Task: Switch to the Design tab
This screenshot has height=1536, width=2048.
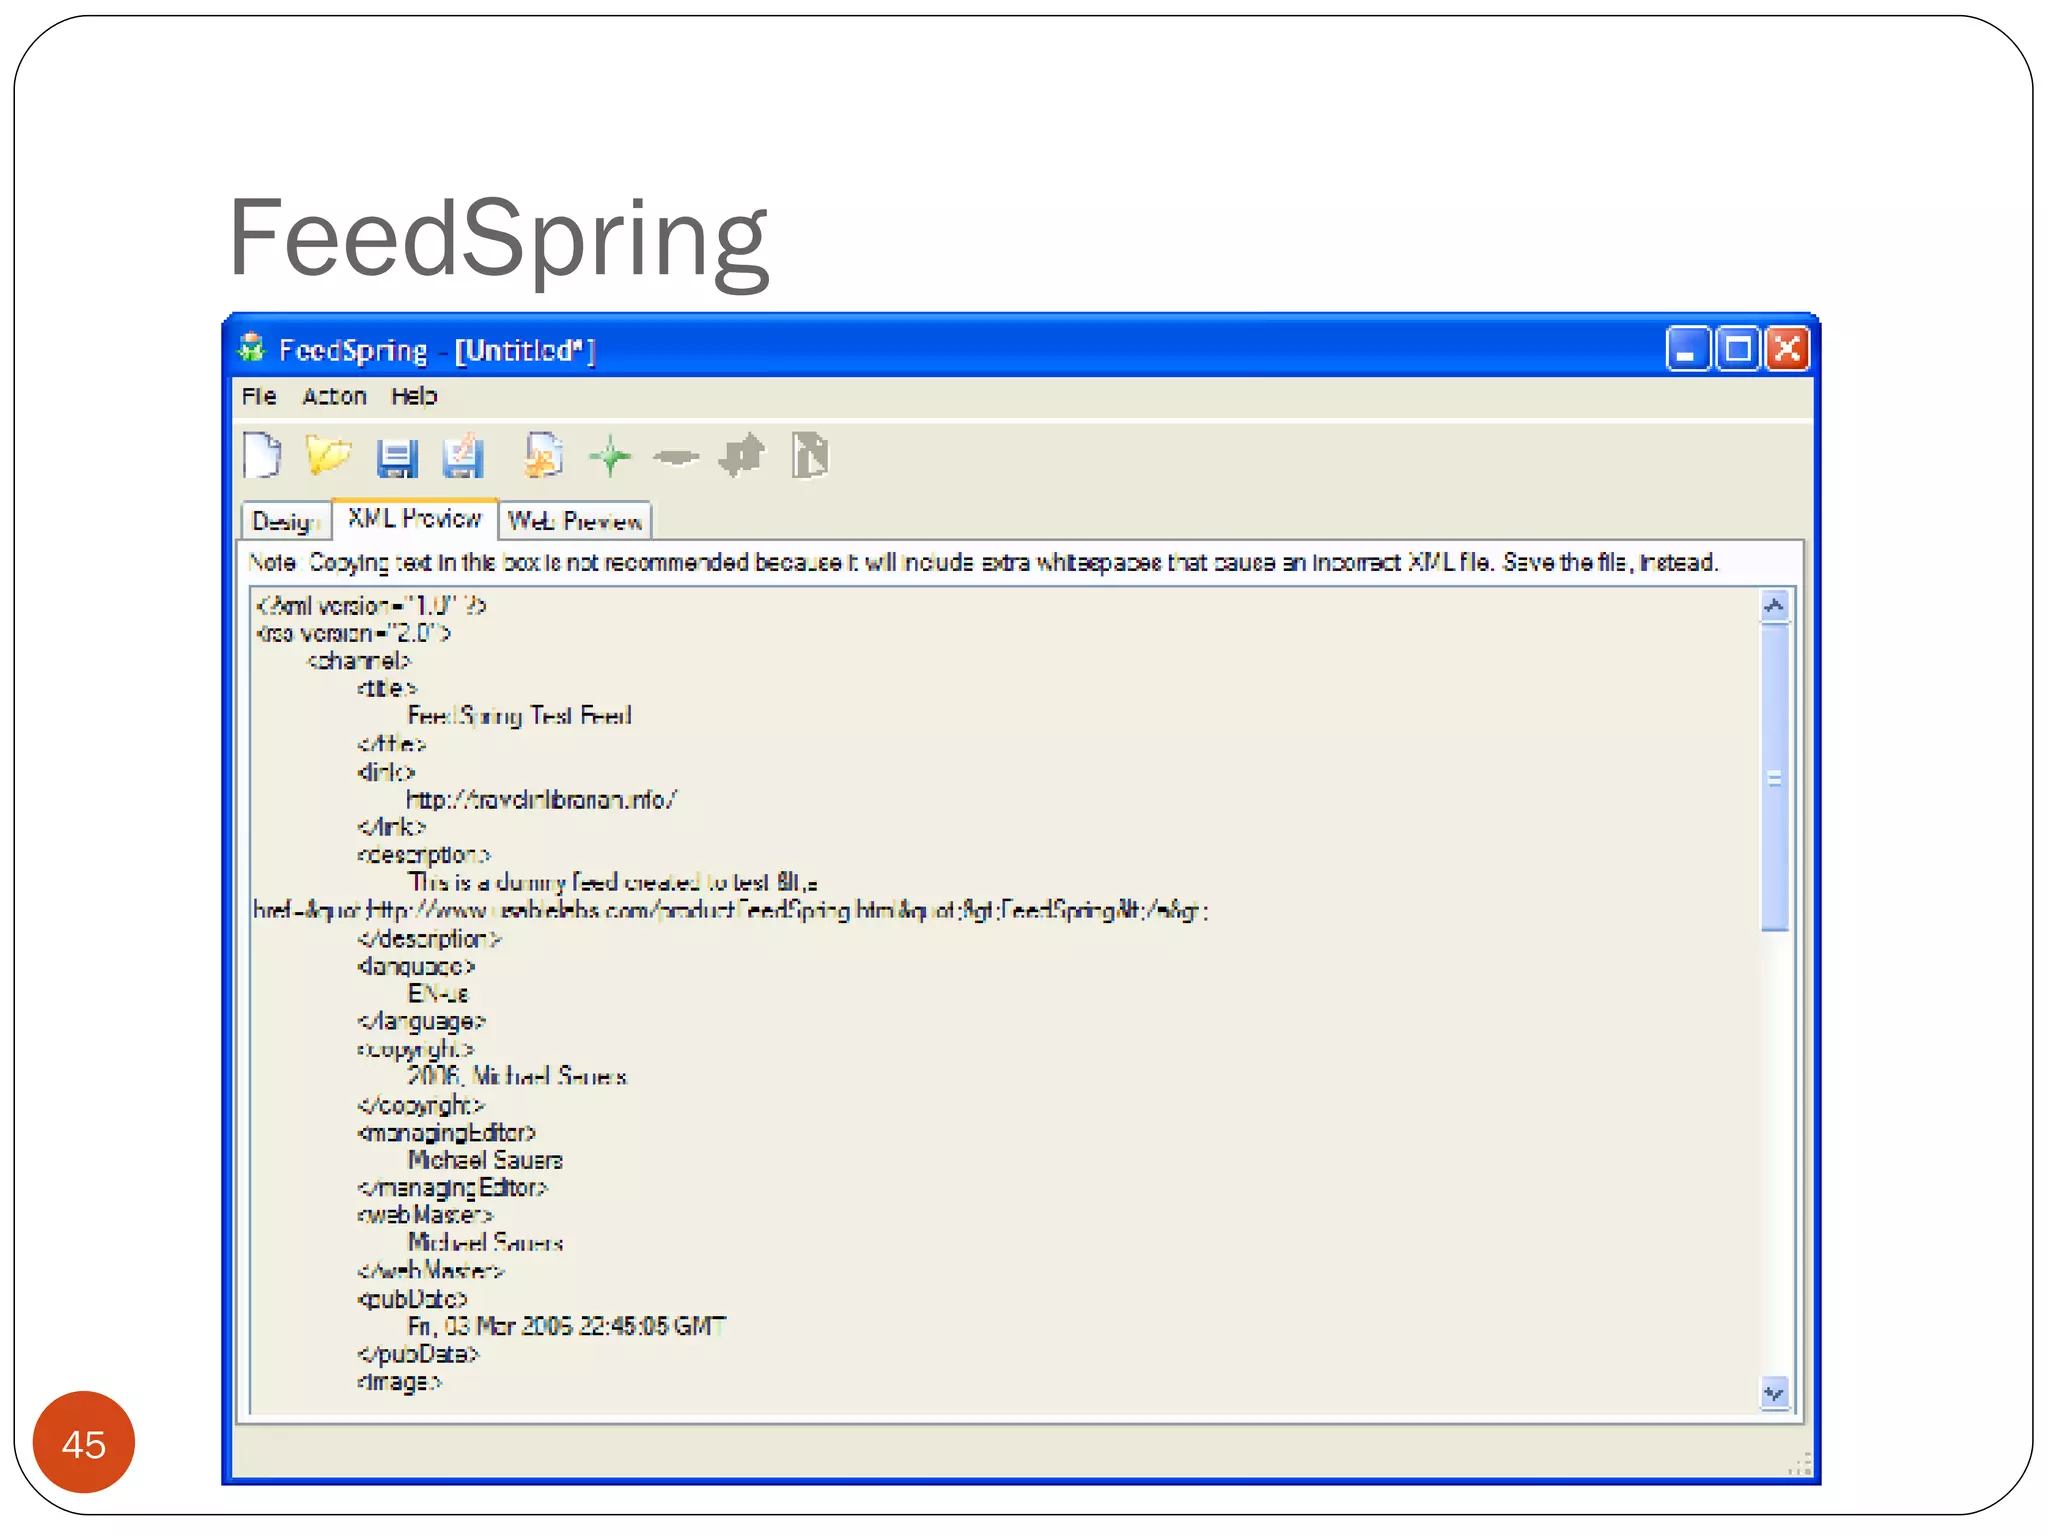Action: click(286, 521)
